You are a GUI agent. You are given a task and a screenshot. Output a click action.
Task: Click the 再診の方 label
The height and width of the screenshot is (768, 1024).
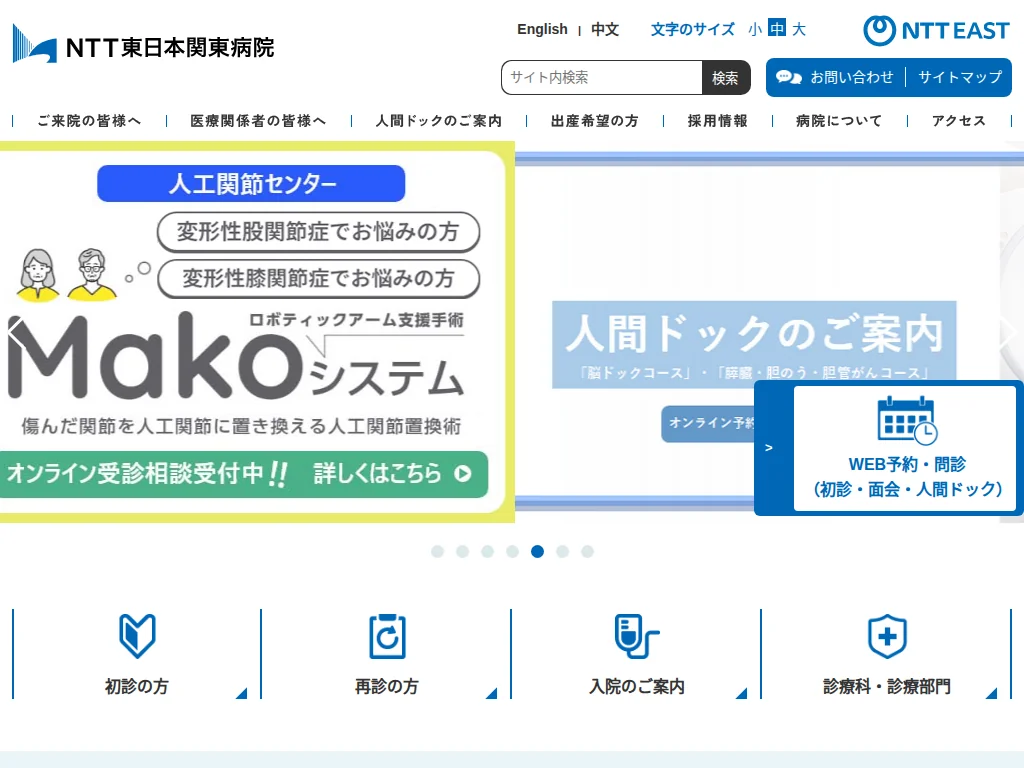(x=387, y=686)
